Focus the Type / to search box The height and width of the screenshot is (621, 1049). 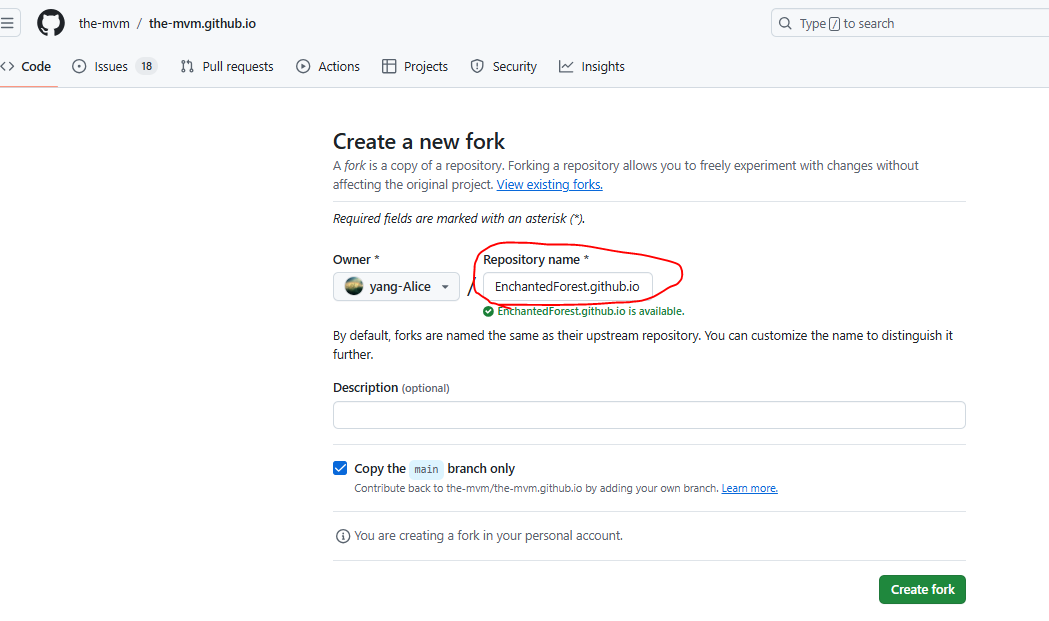click(x=910, y=23)
